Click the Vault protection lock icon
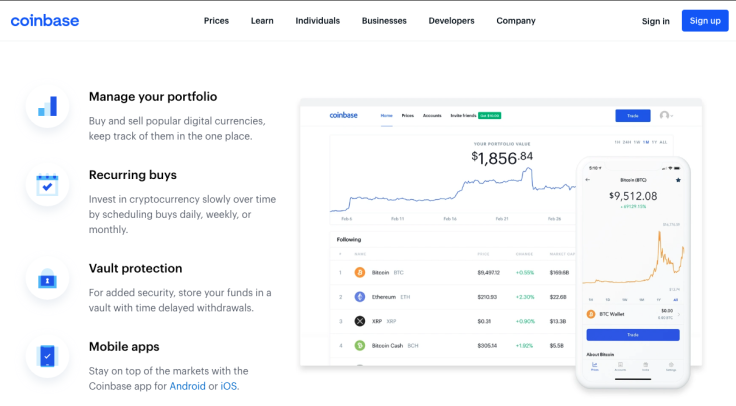The width and height of the screenshot is (736, 406). pyautogui.click(x=47, y=279)
